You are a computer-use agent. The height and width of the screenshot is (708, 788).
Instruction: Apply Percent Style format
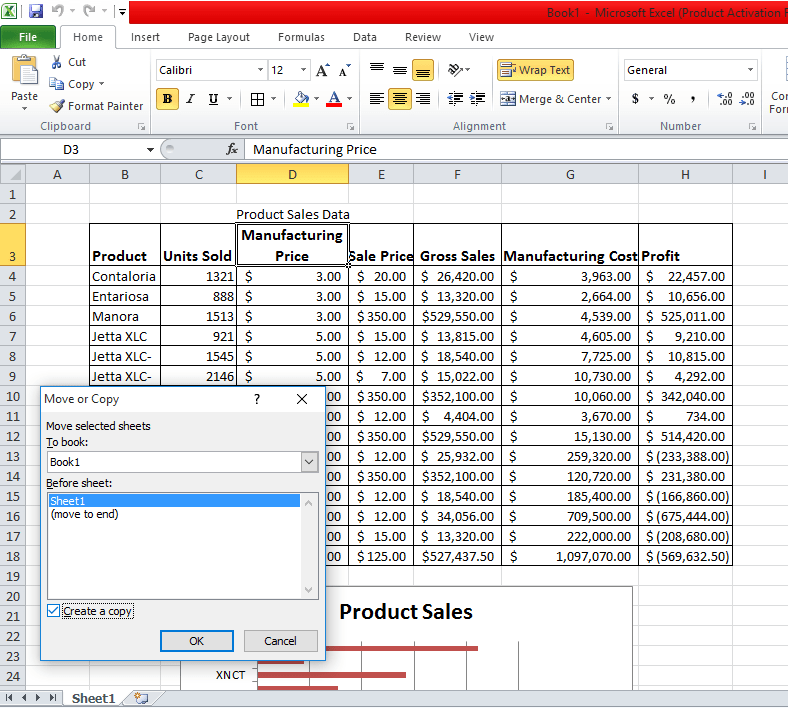[x=669, y=99]
